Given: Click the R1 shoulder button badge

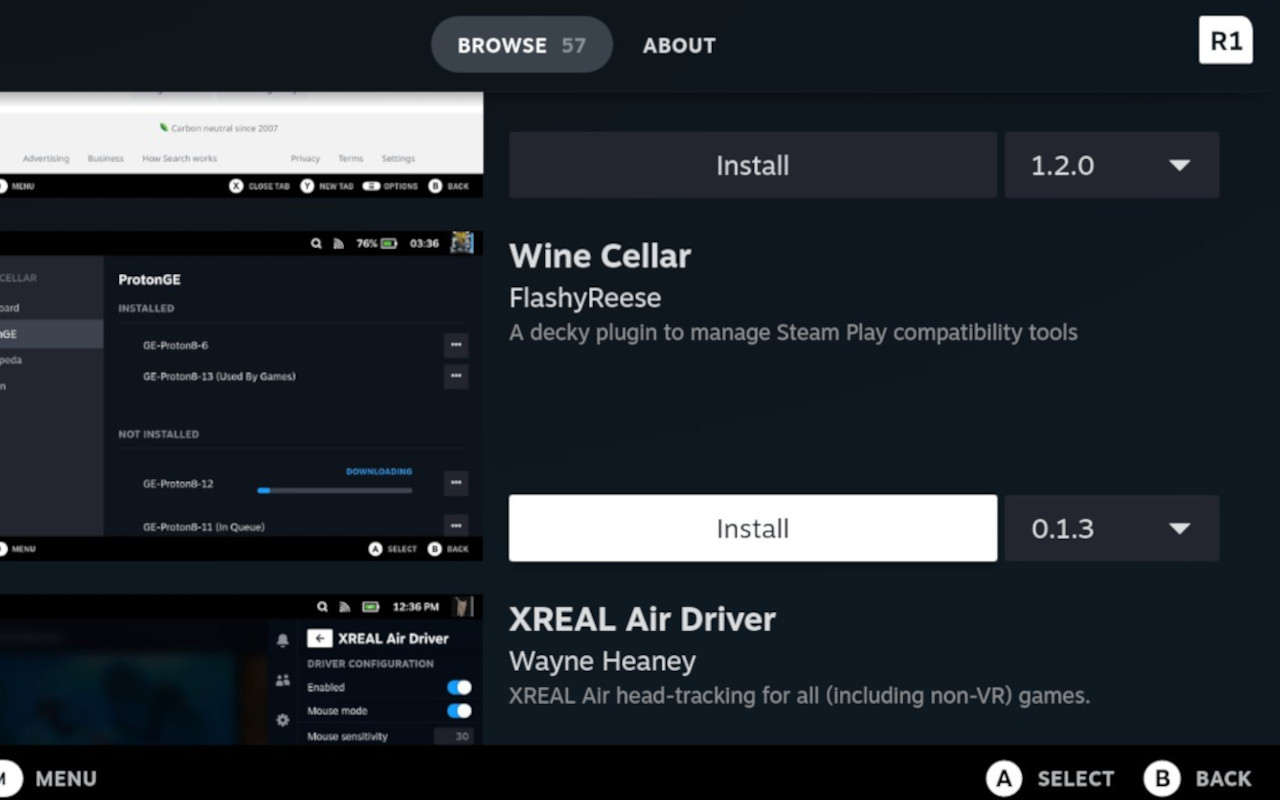Looking at the screenshot, I should (1225, 41).
